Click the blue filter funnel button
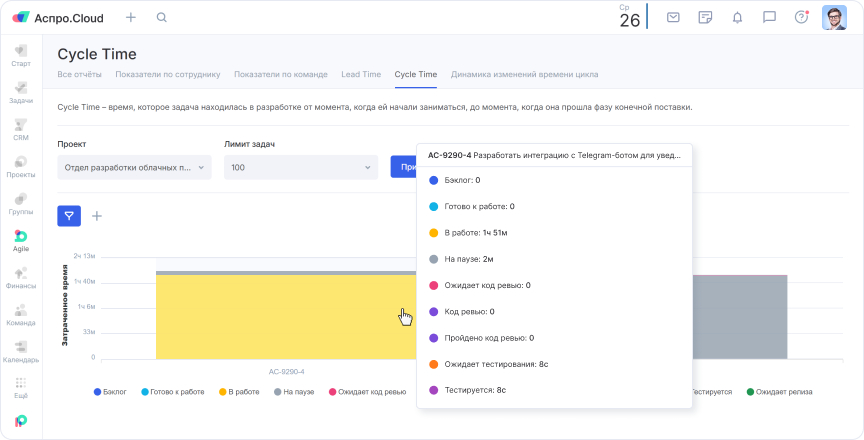Image resolution: width=864 pixels, height=440 pixels. pyautogui.click(x=69, y=215)
